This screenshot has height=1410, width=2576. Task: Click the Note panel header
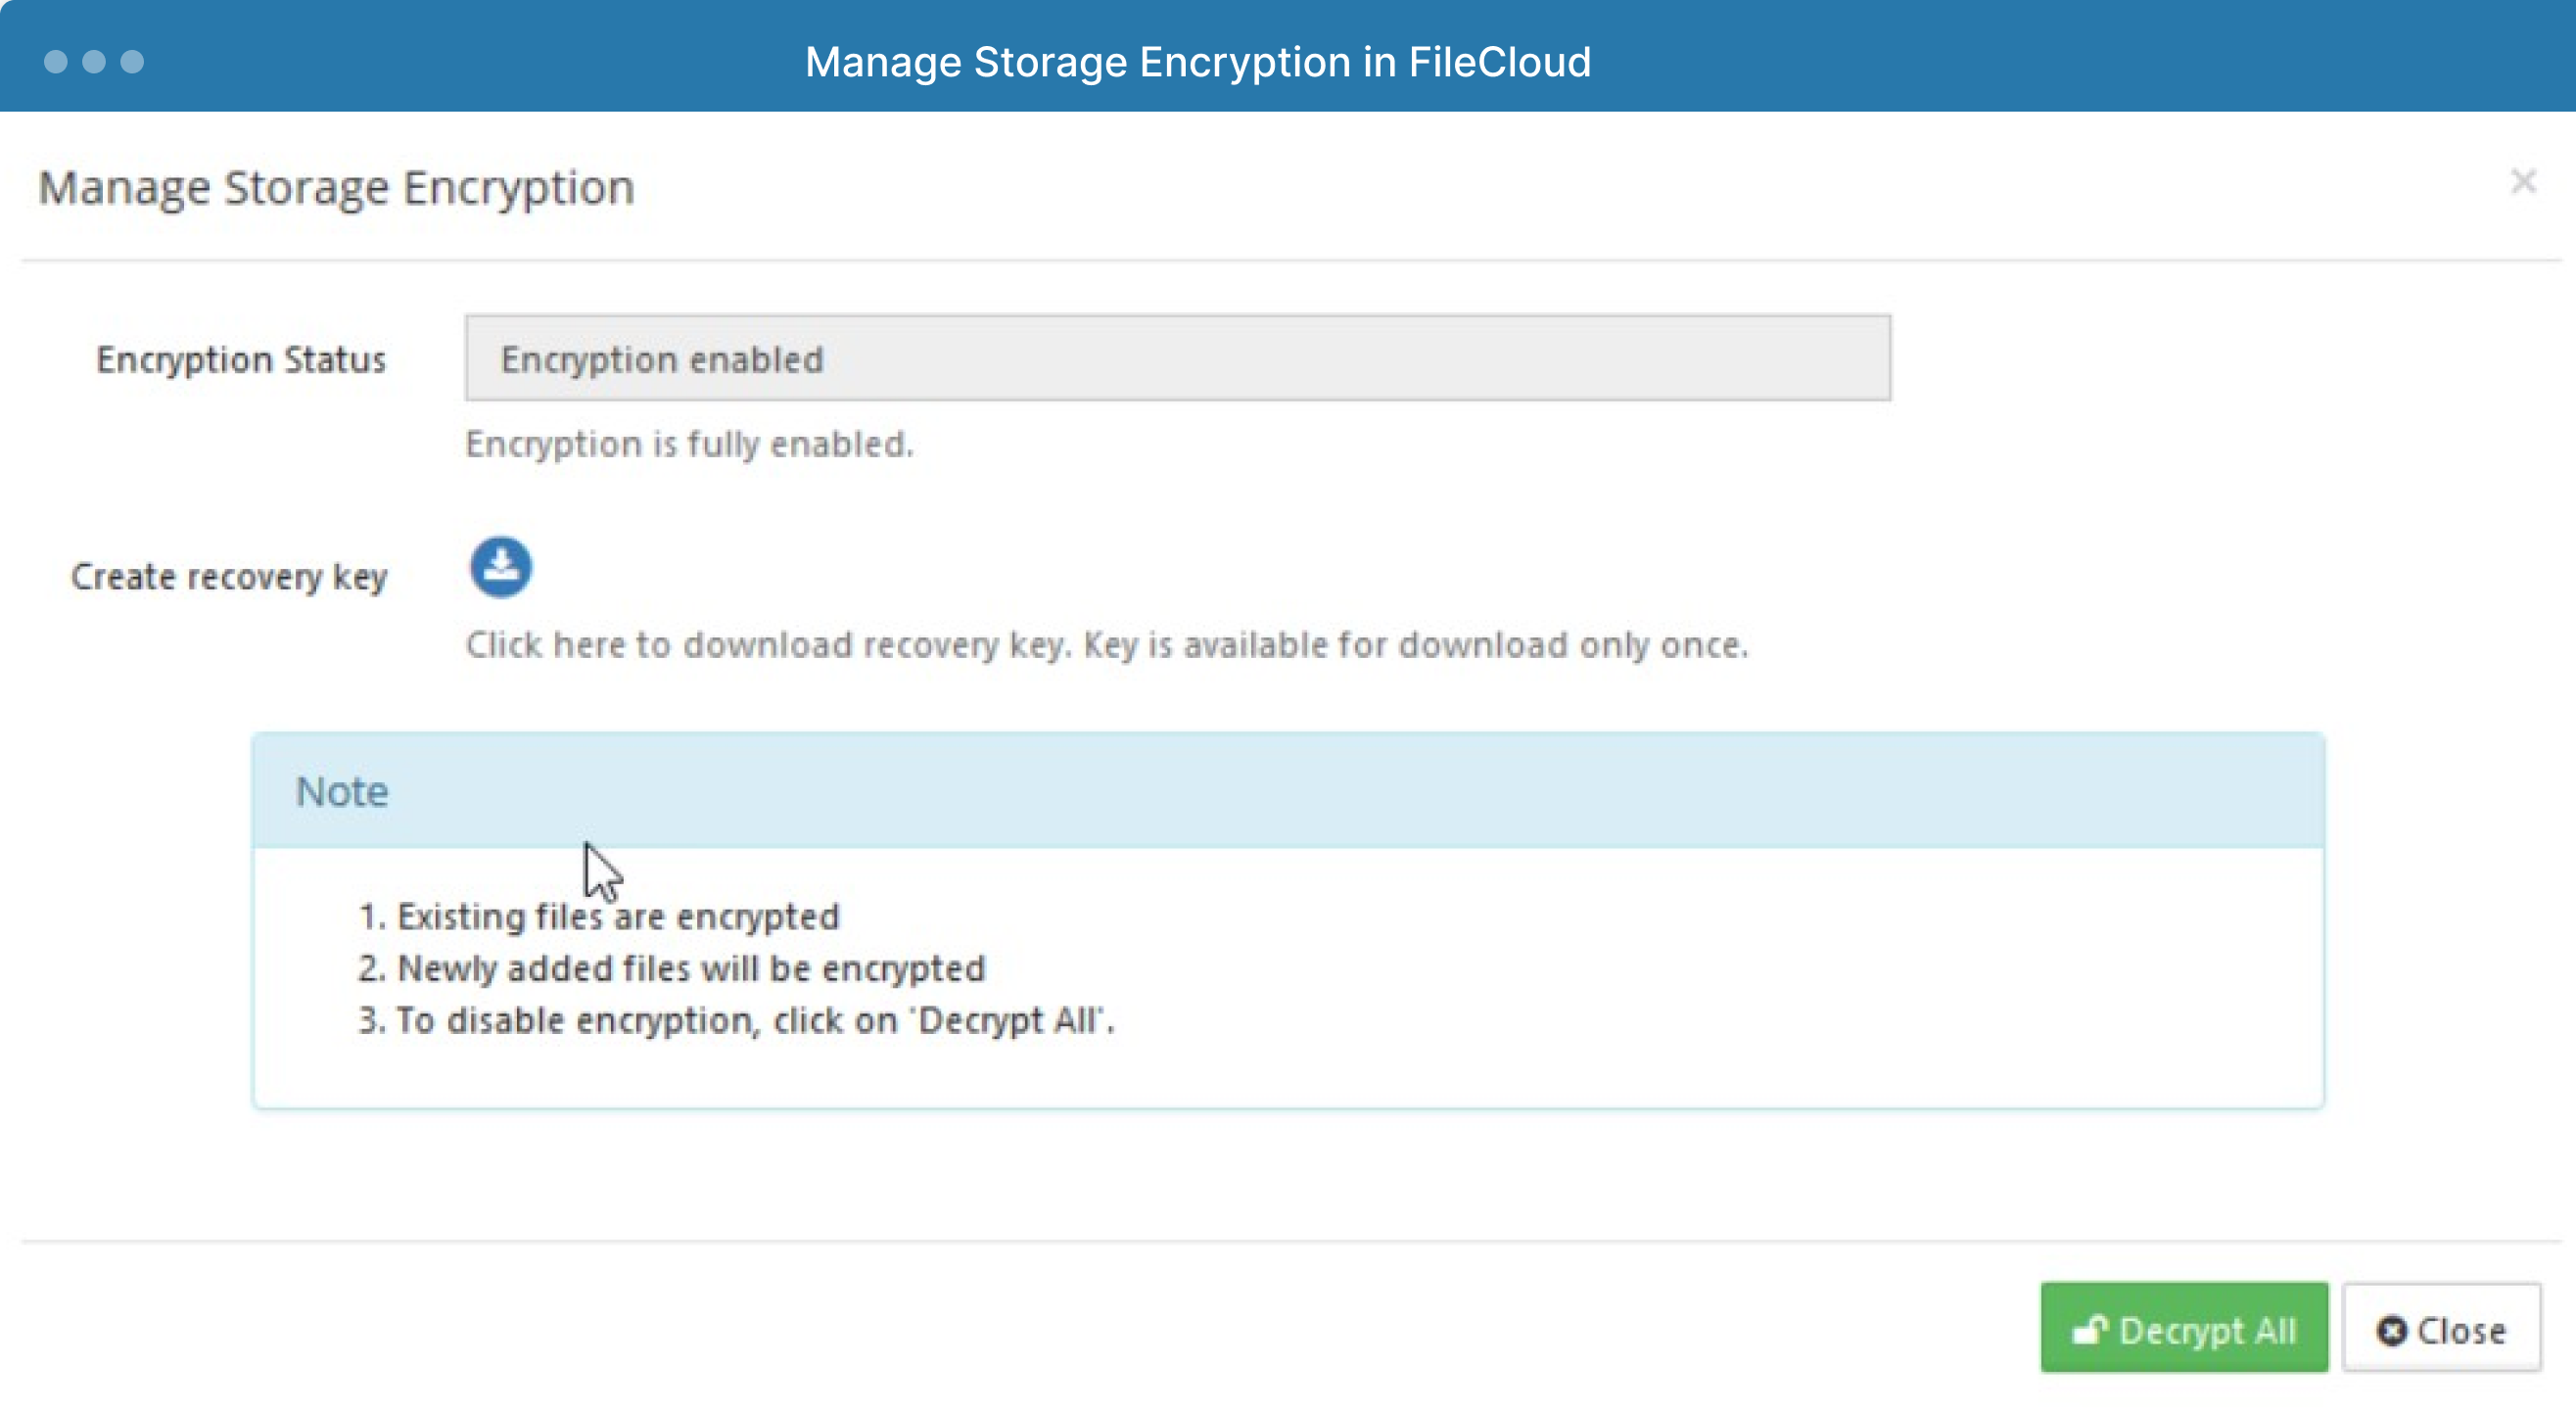[1288, 791]
